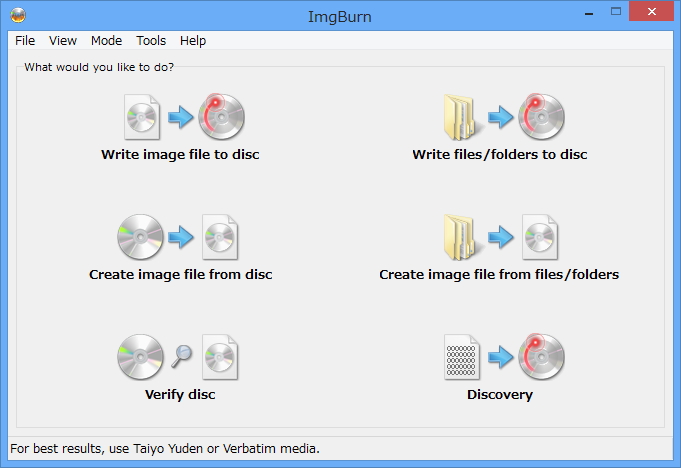The height and width of the screenshot is (468, 681).
Task: Open the View menu
Action: click(63, 41)
